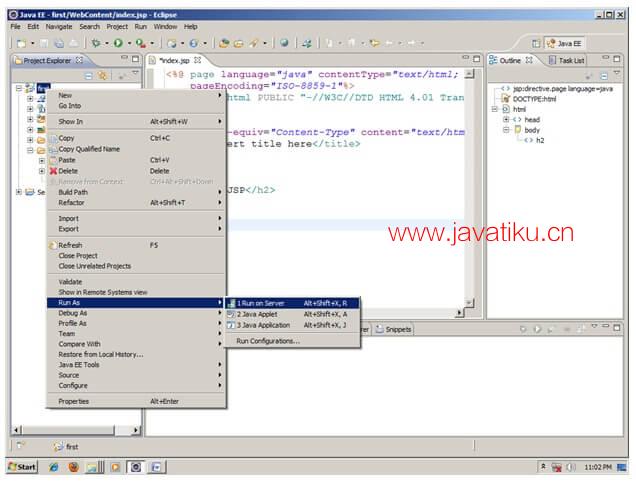636x485 pixels.
Task: Click Internet Explorer icon in taskbar
Action: (54, 467)
